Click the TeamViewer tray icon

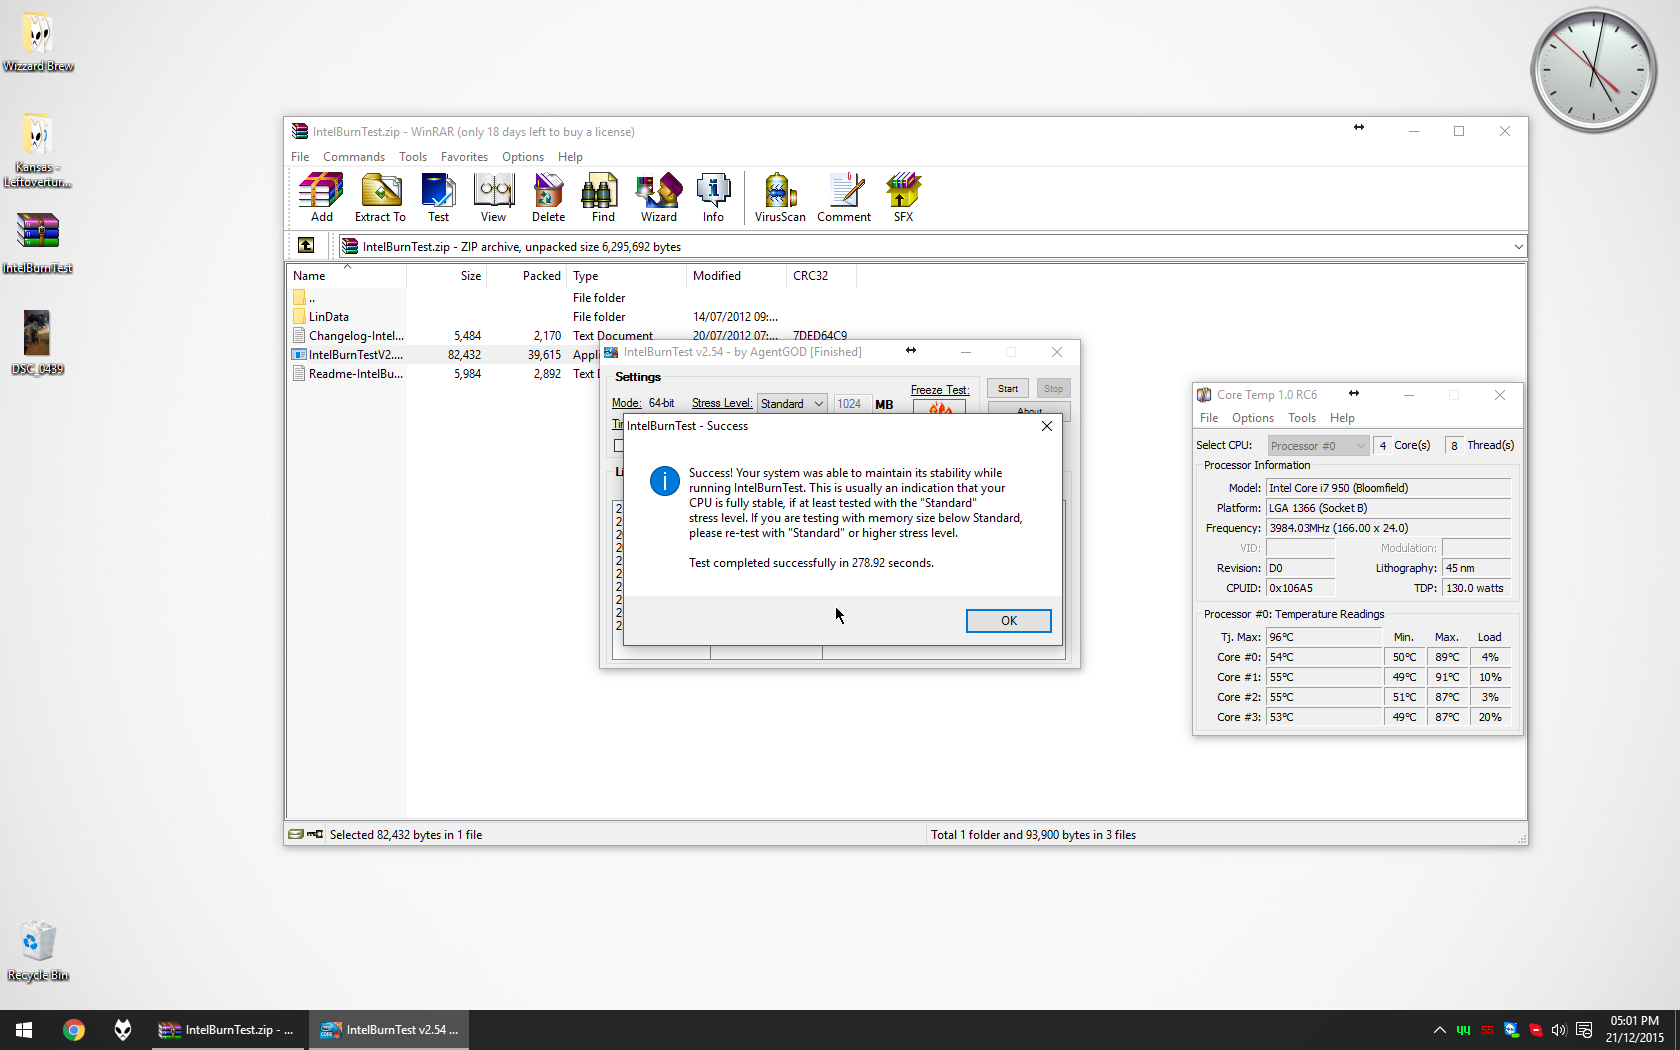(x=1511, y=1030)
